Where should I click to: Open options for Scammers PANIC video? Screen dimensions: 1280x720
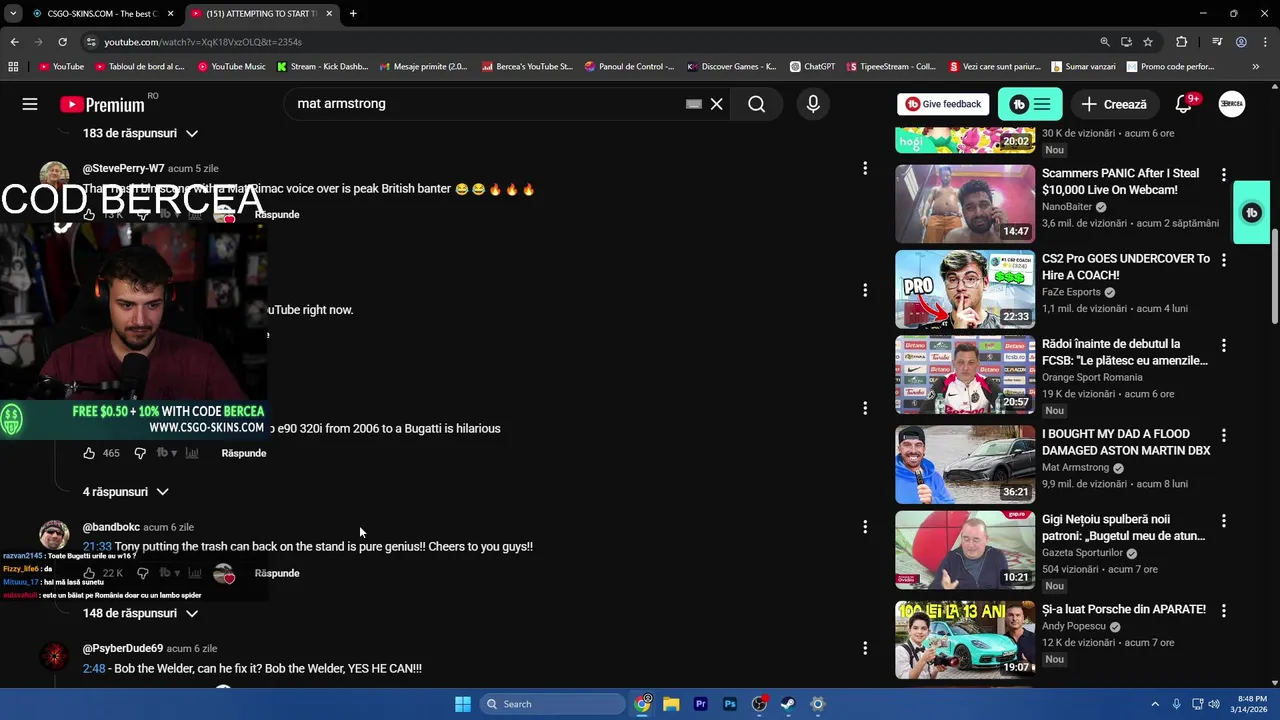tap(1223, 175)
